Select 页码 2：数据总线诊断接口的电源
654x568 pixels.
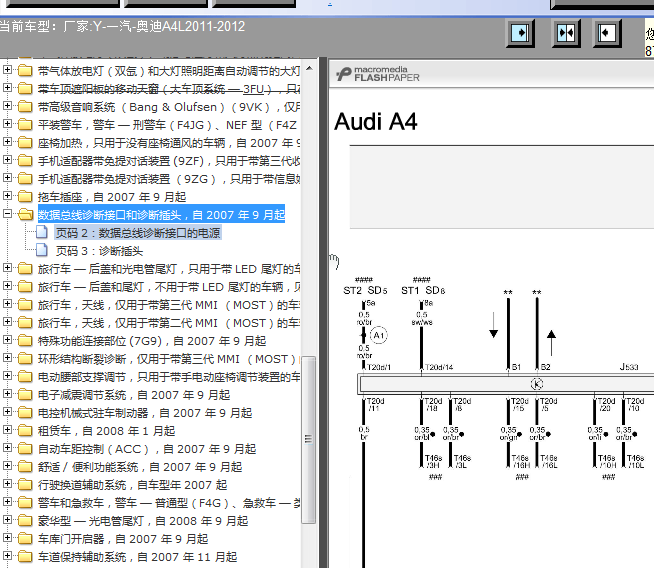coord(138,233)
